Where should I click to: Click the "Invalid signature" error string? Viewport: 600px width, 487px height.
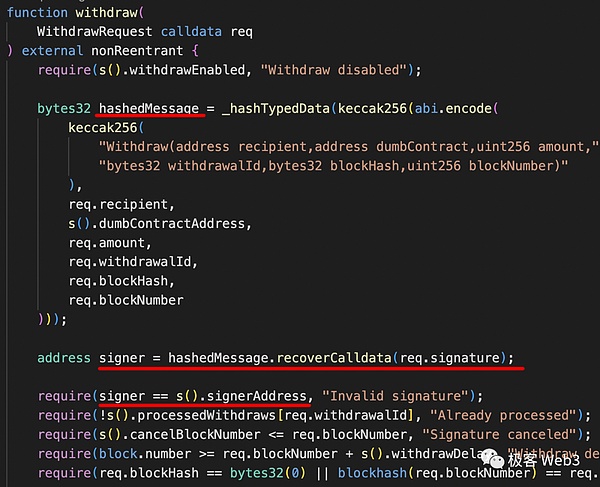point(395,396)
